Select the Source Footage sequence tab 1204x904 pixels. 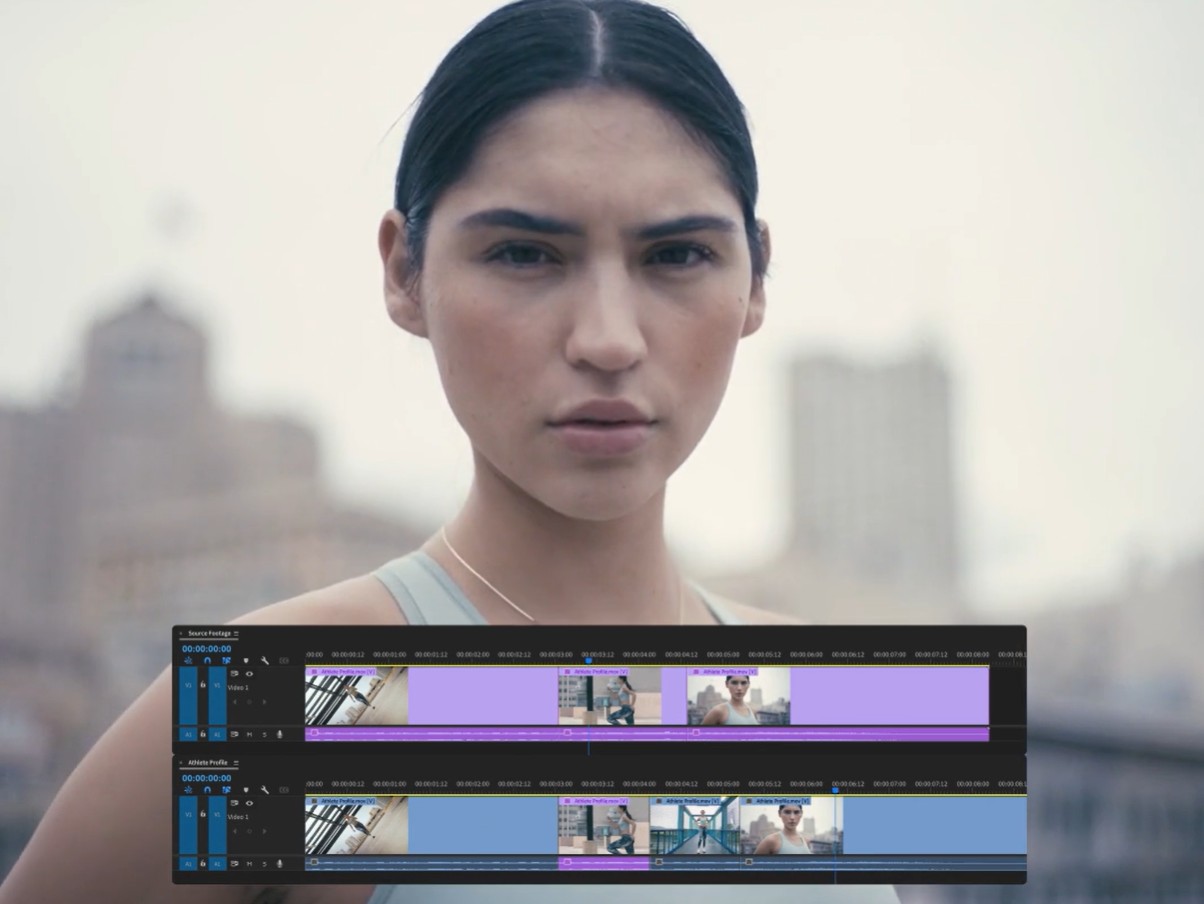pyautogui.click(x=208, y=634)
